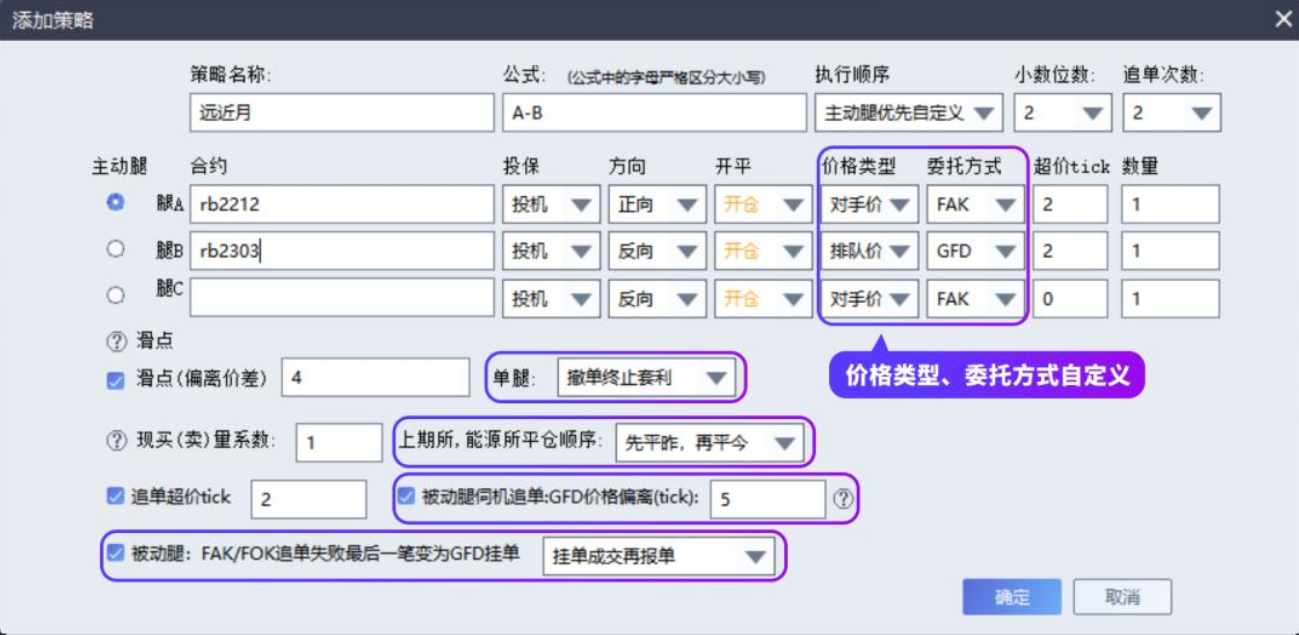Viewport: 1299px width, 635px height.
Task: Select 腿B as the active leg
Action: pos(116,249)
